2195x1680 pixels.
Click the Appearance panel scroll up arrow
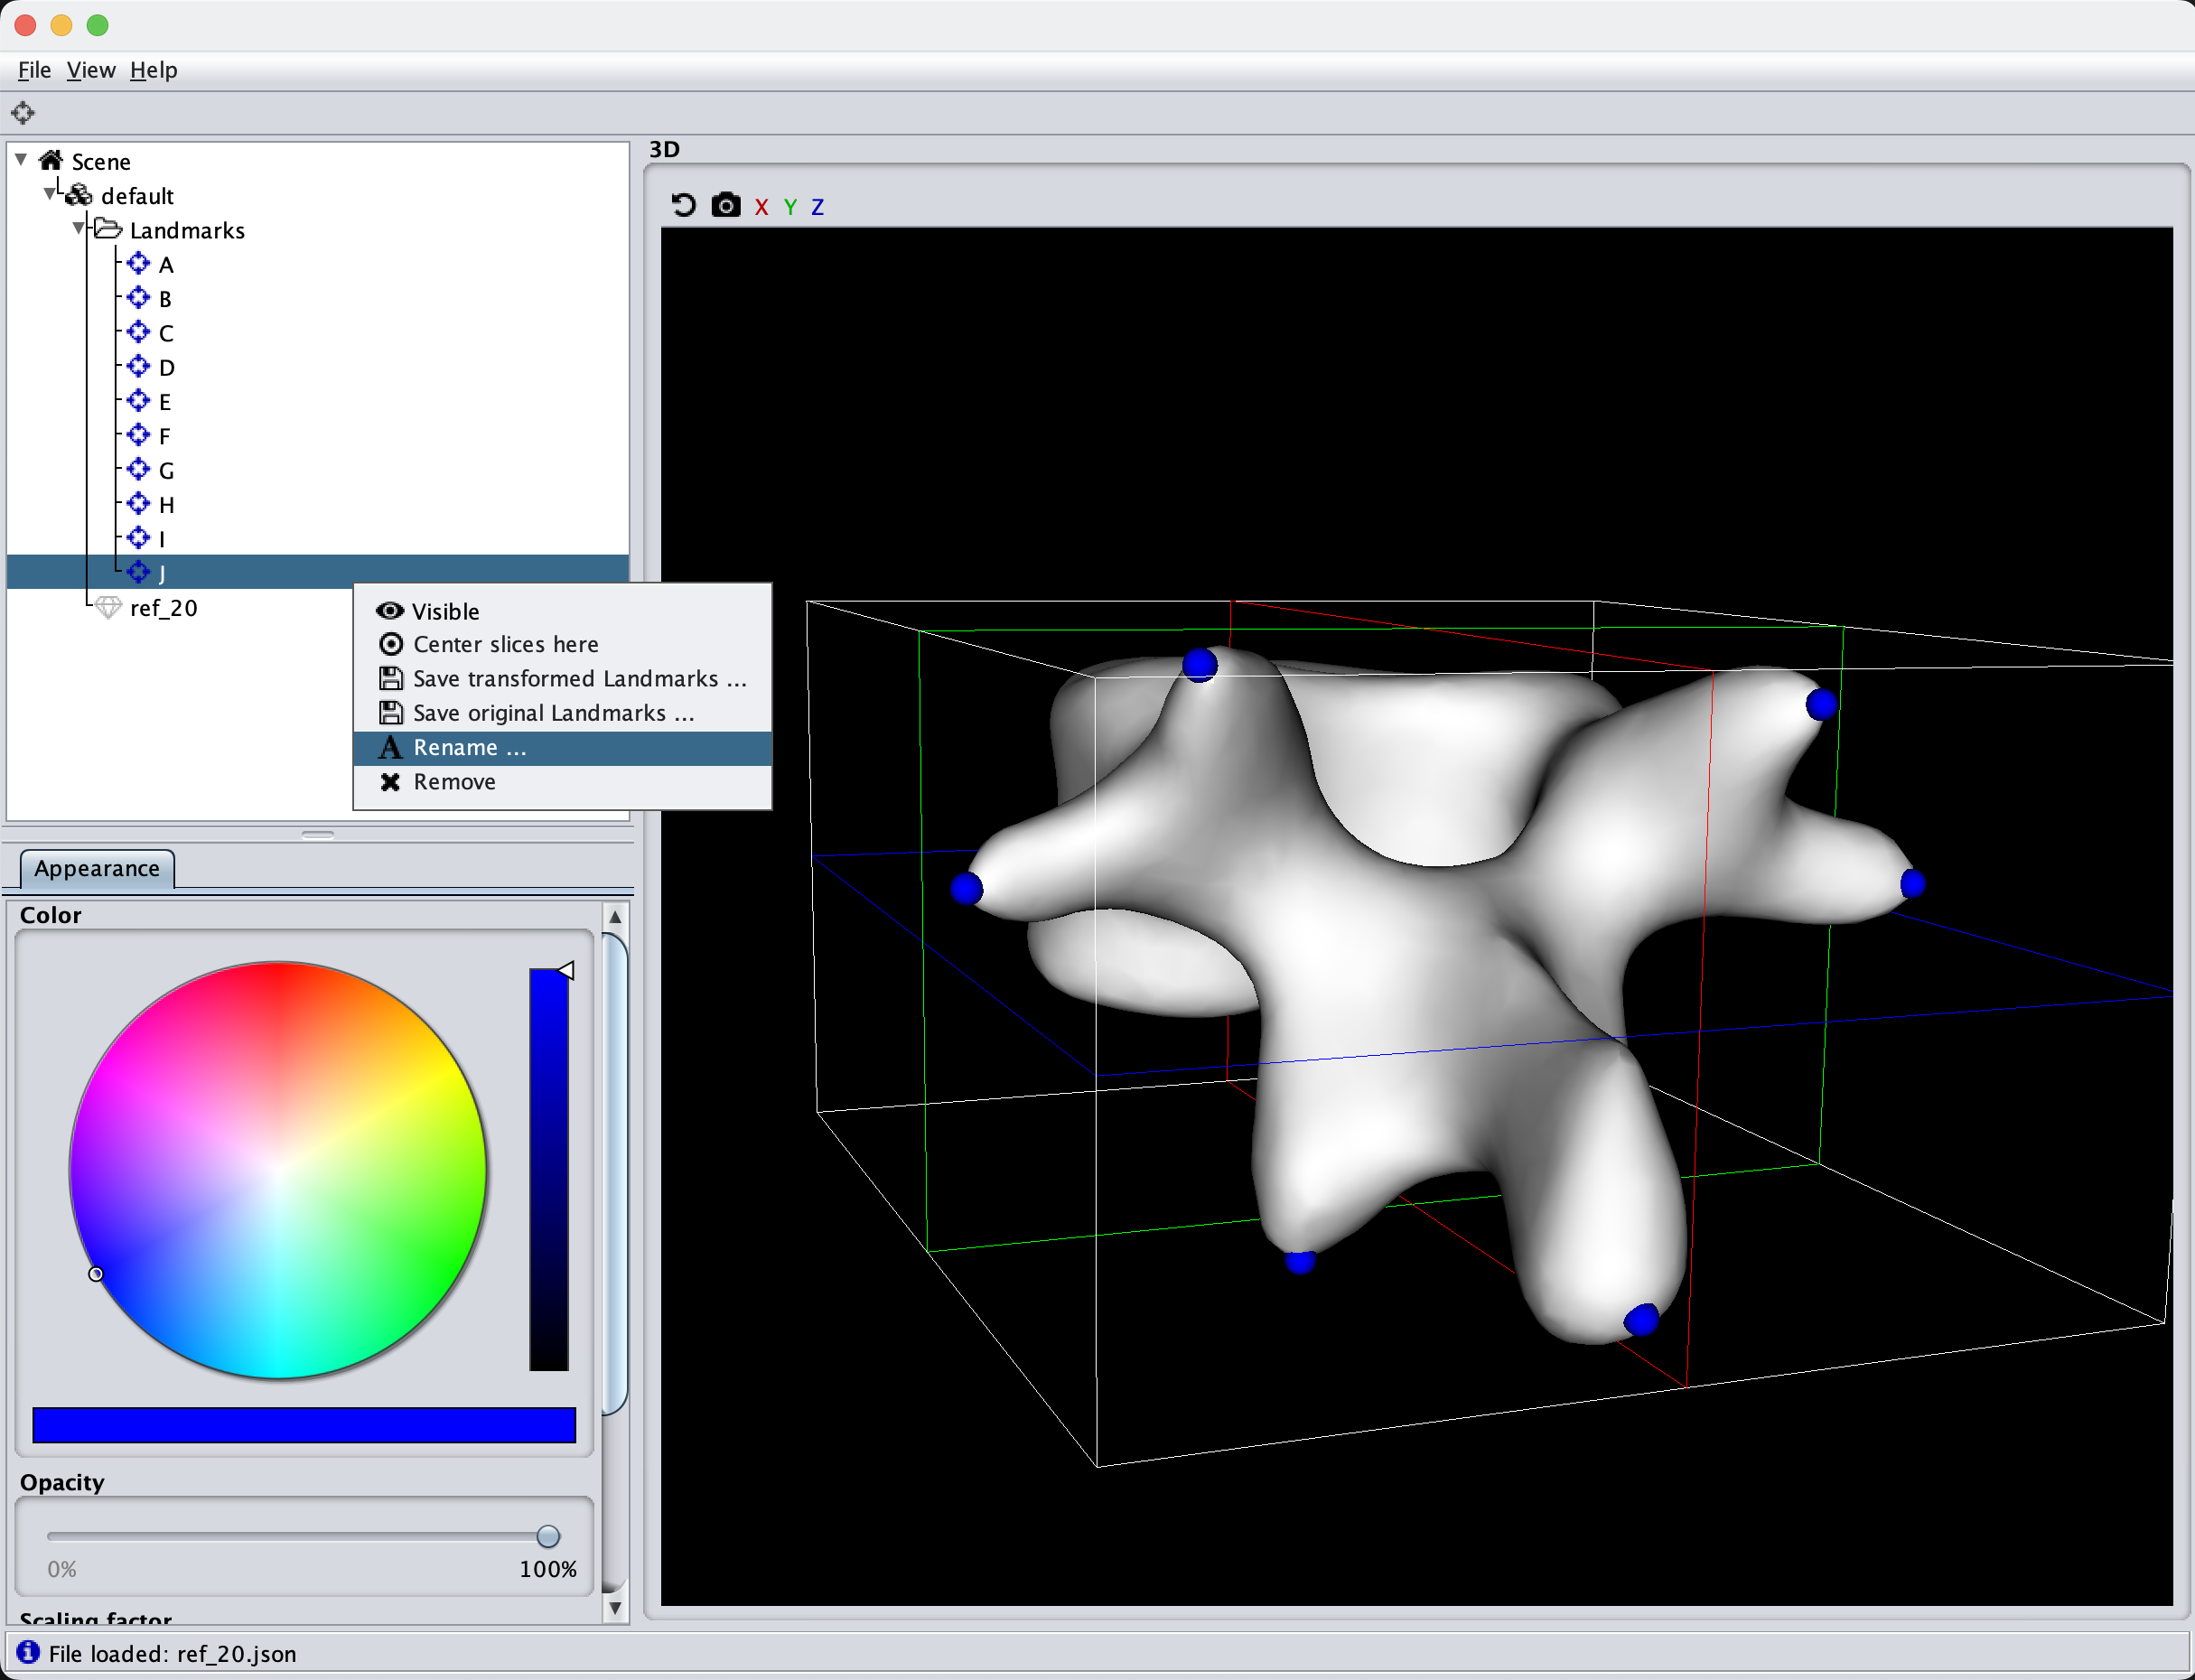point(616,917)
